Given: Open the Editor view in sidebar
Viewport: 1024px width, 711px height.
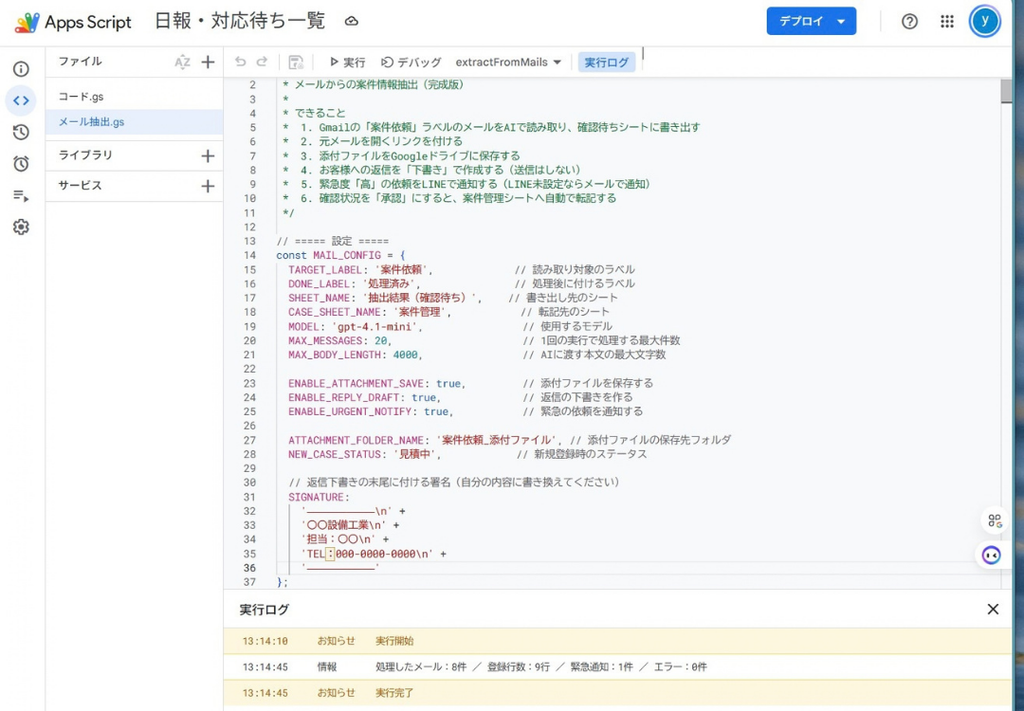Looking at the screenshot, I should [21, 101].
